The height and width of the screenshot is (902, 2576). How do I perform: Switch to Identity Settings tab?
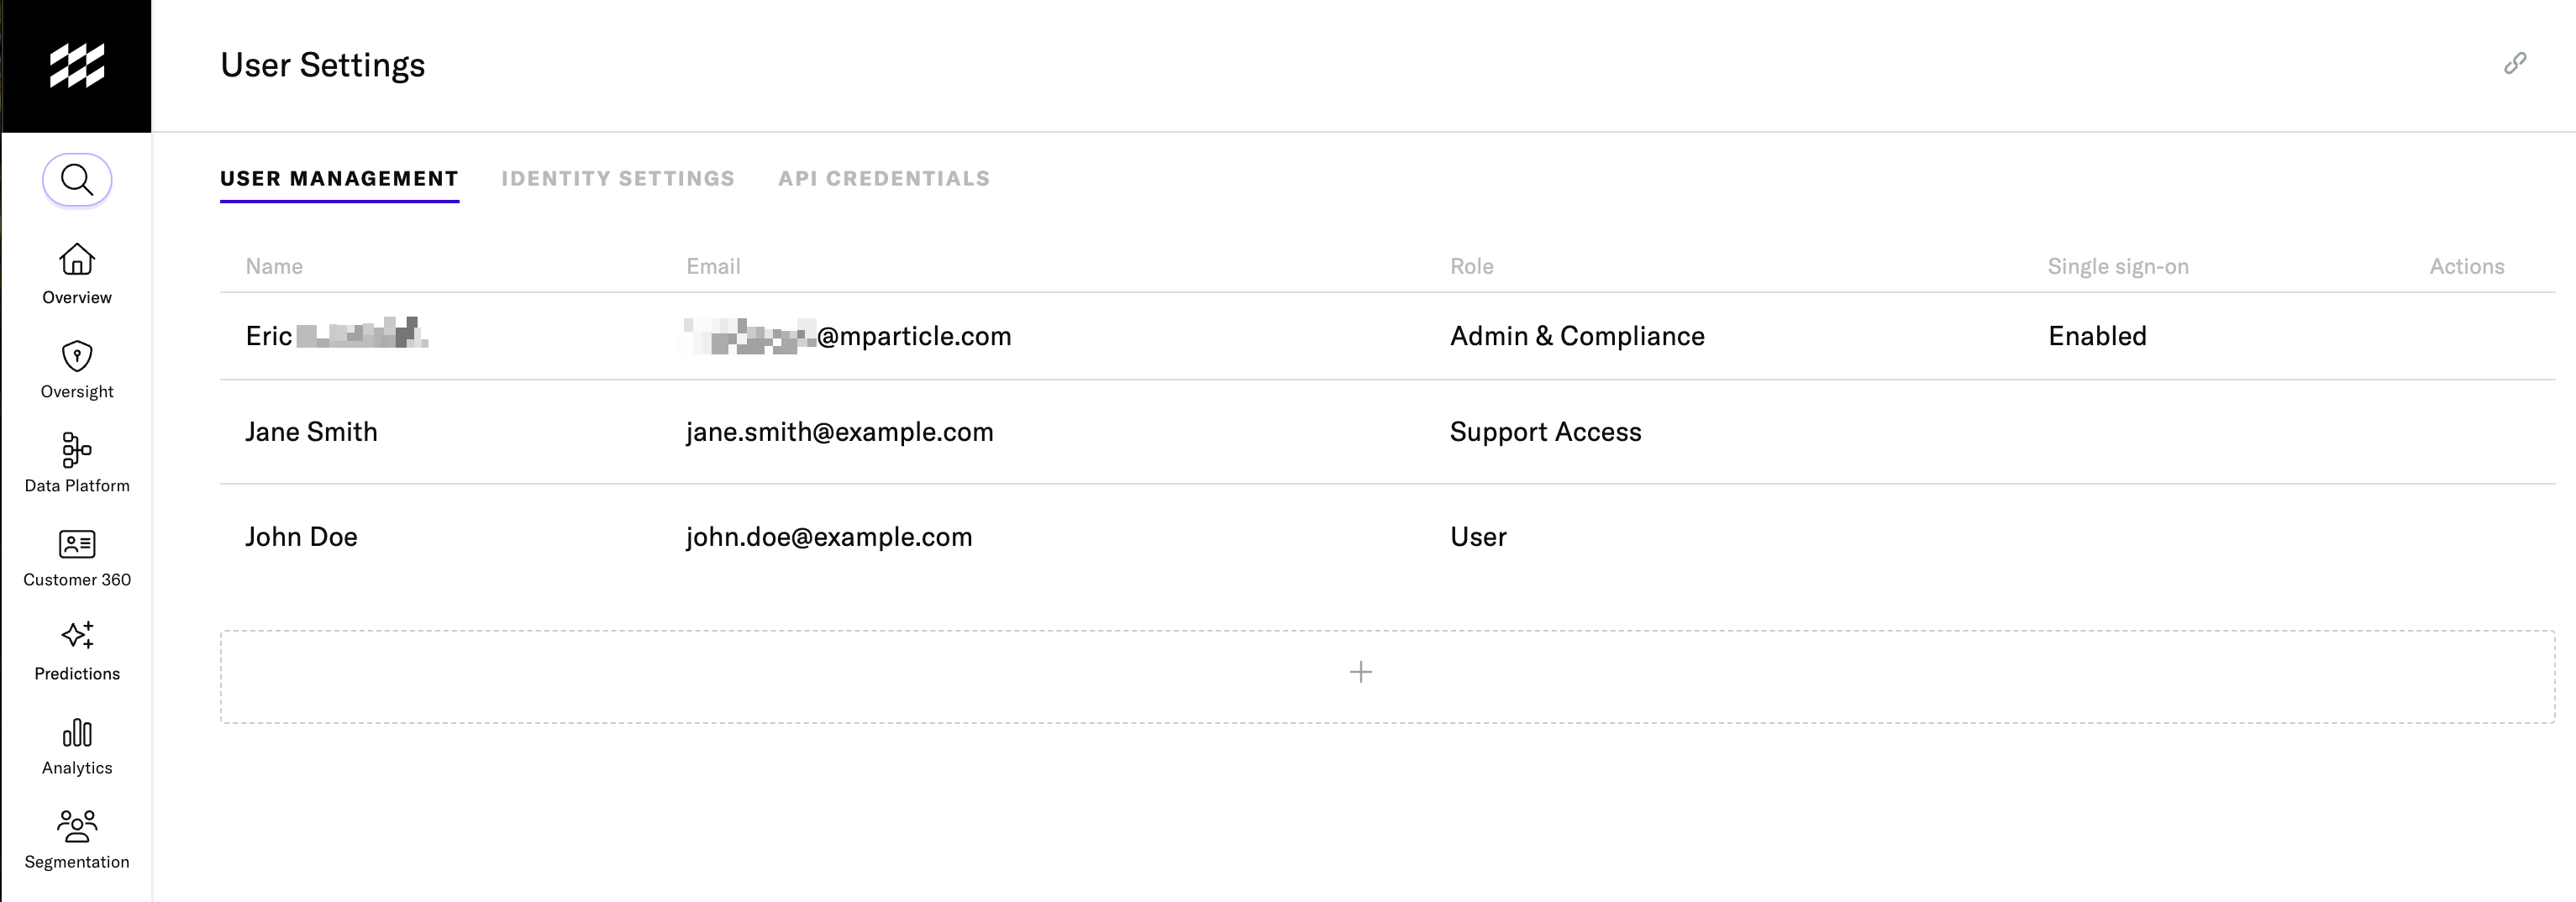click(x=618, y=178)
